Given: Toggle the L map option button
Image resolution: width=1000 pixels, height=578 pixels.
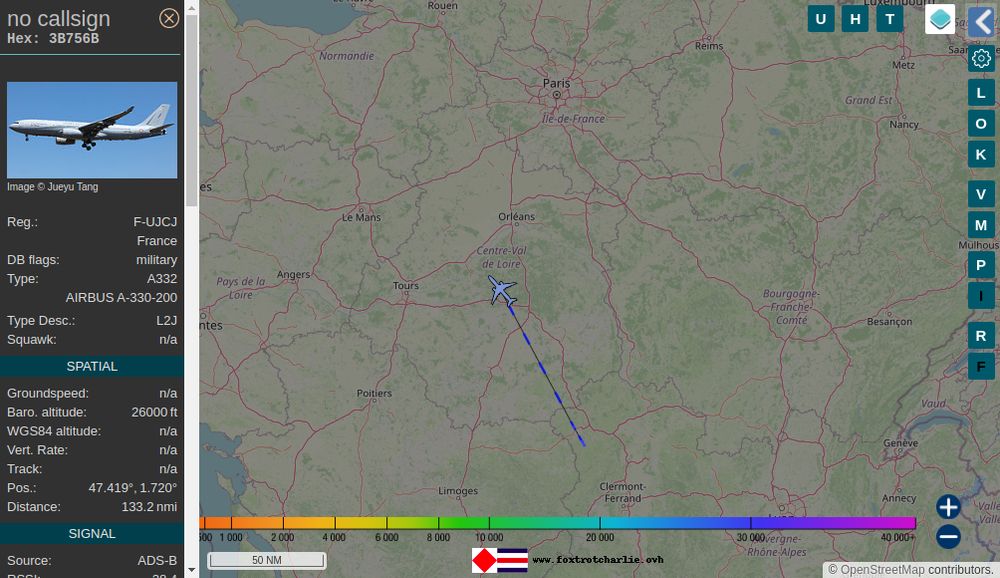Looking at the screenshot, I should (981, 93).
